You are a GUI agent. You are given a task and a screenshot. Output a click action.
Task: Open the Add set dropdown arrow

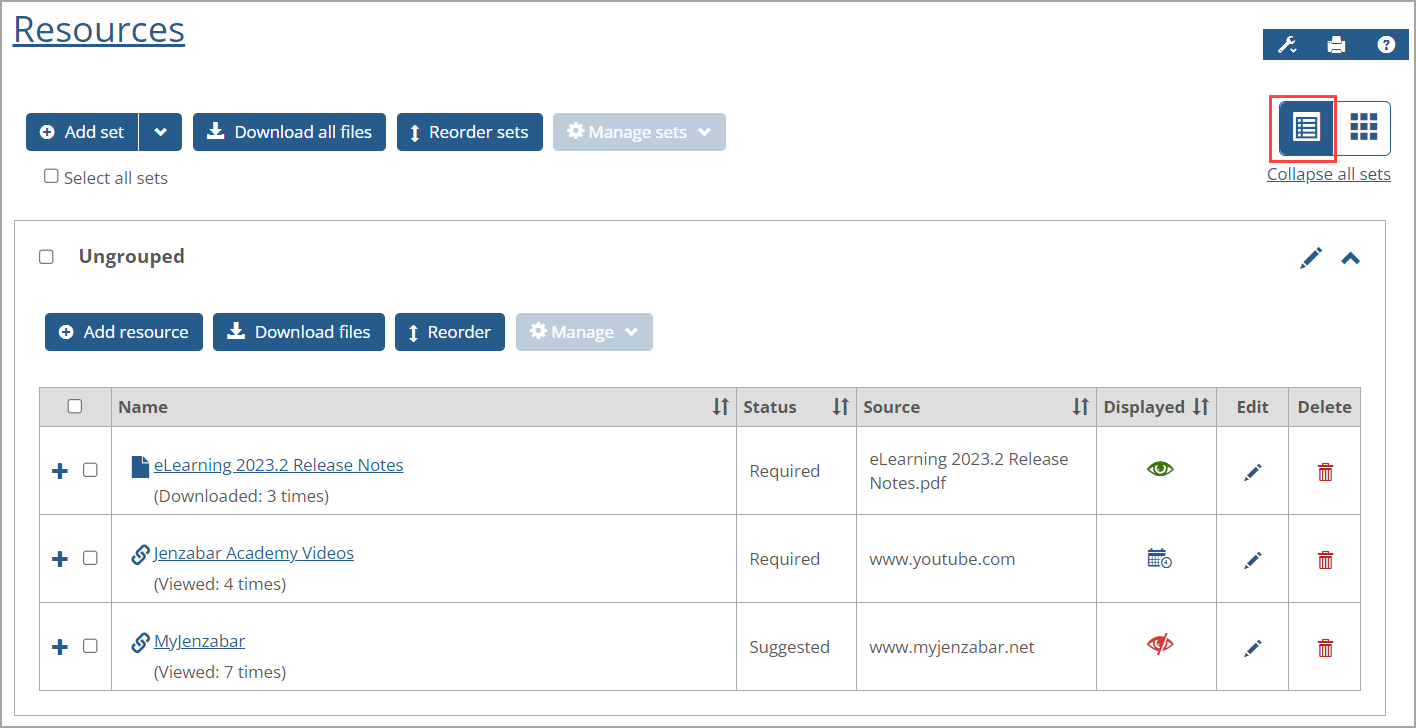[160, 132]
